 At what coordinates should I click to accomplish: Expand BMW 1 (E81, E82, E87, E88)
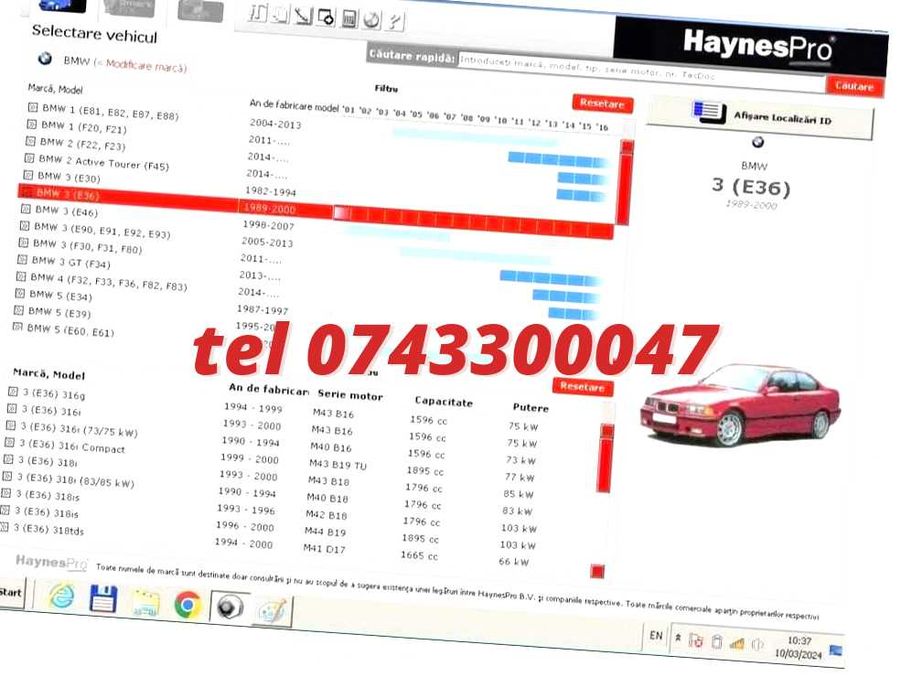pos(33,108)
